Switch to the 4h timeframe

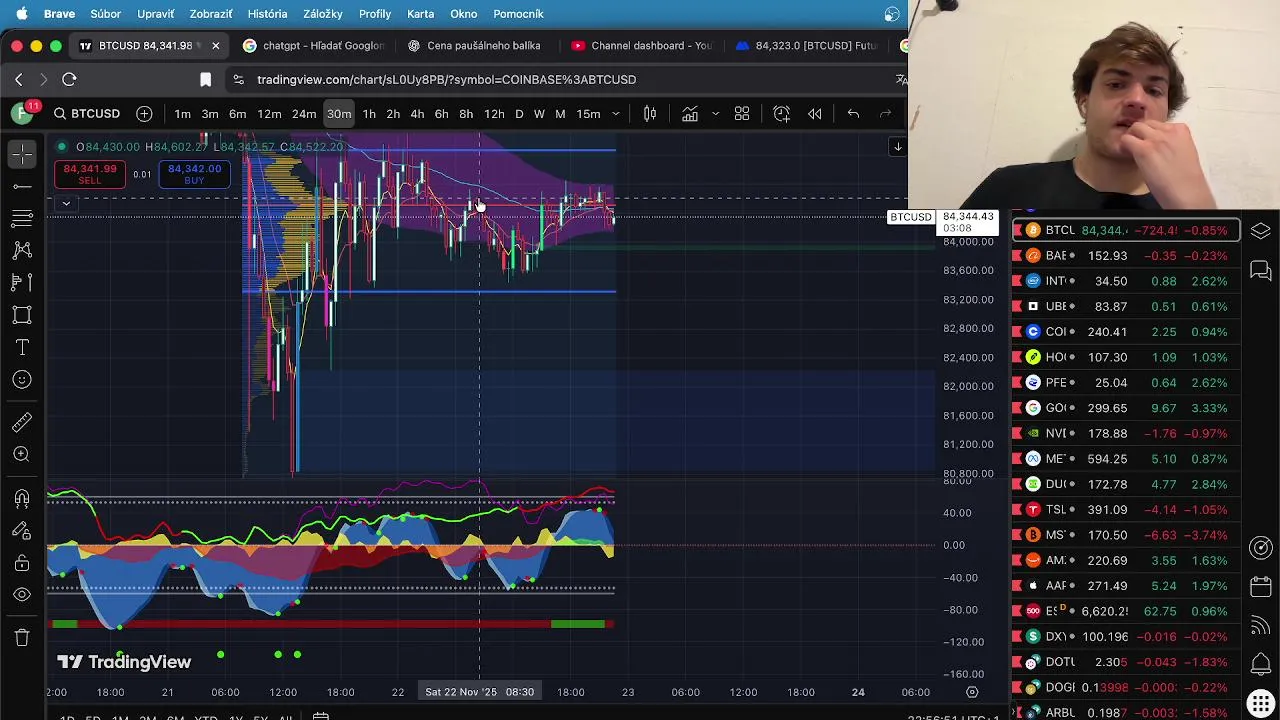click(417, 114)
